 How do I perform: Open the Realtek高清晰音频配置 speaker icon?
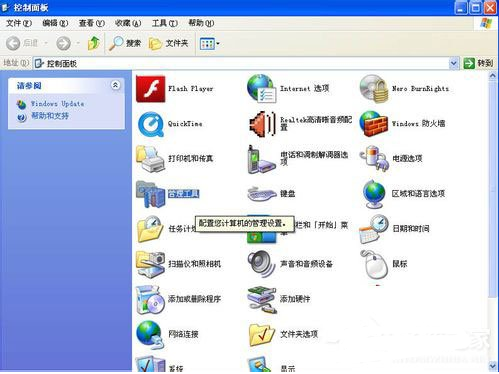[262, 124]
